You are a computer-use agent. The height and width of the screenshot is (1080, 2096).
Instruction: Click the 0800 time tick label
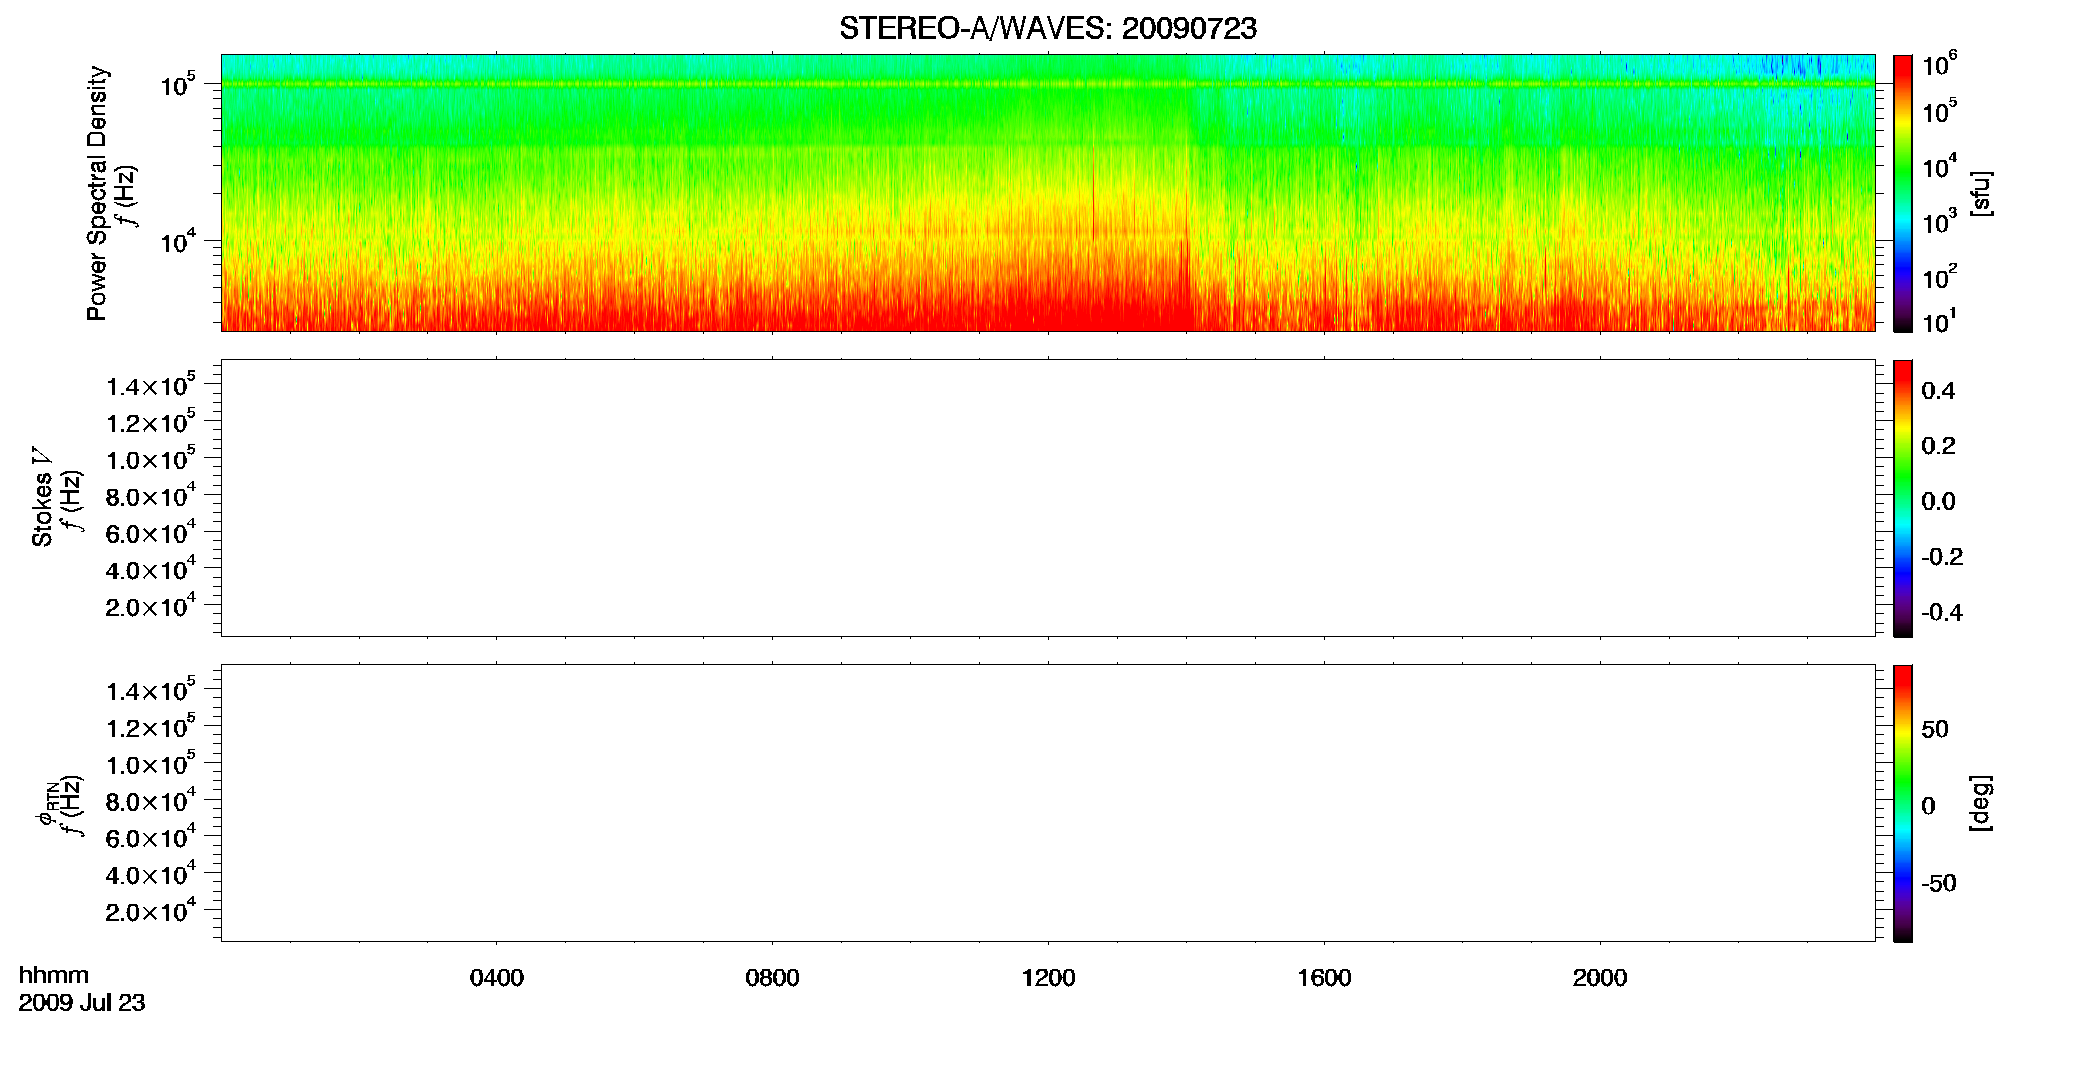(x=772, y=978)
